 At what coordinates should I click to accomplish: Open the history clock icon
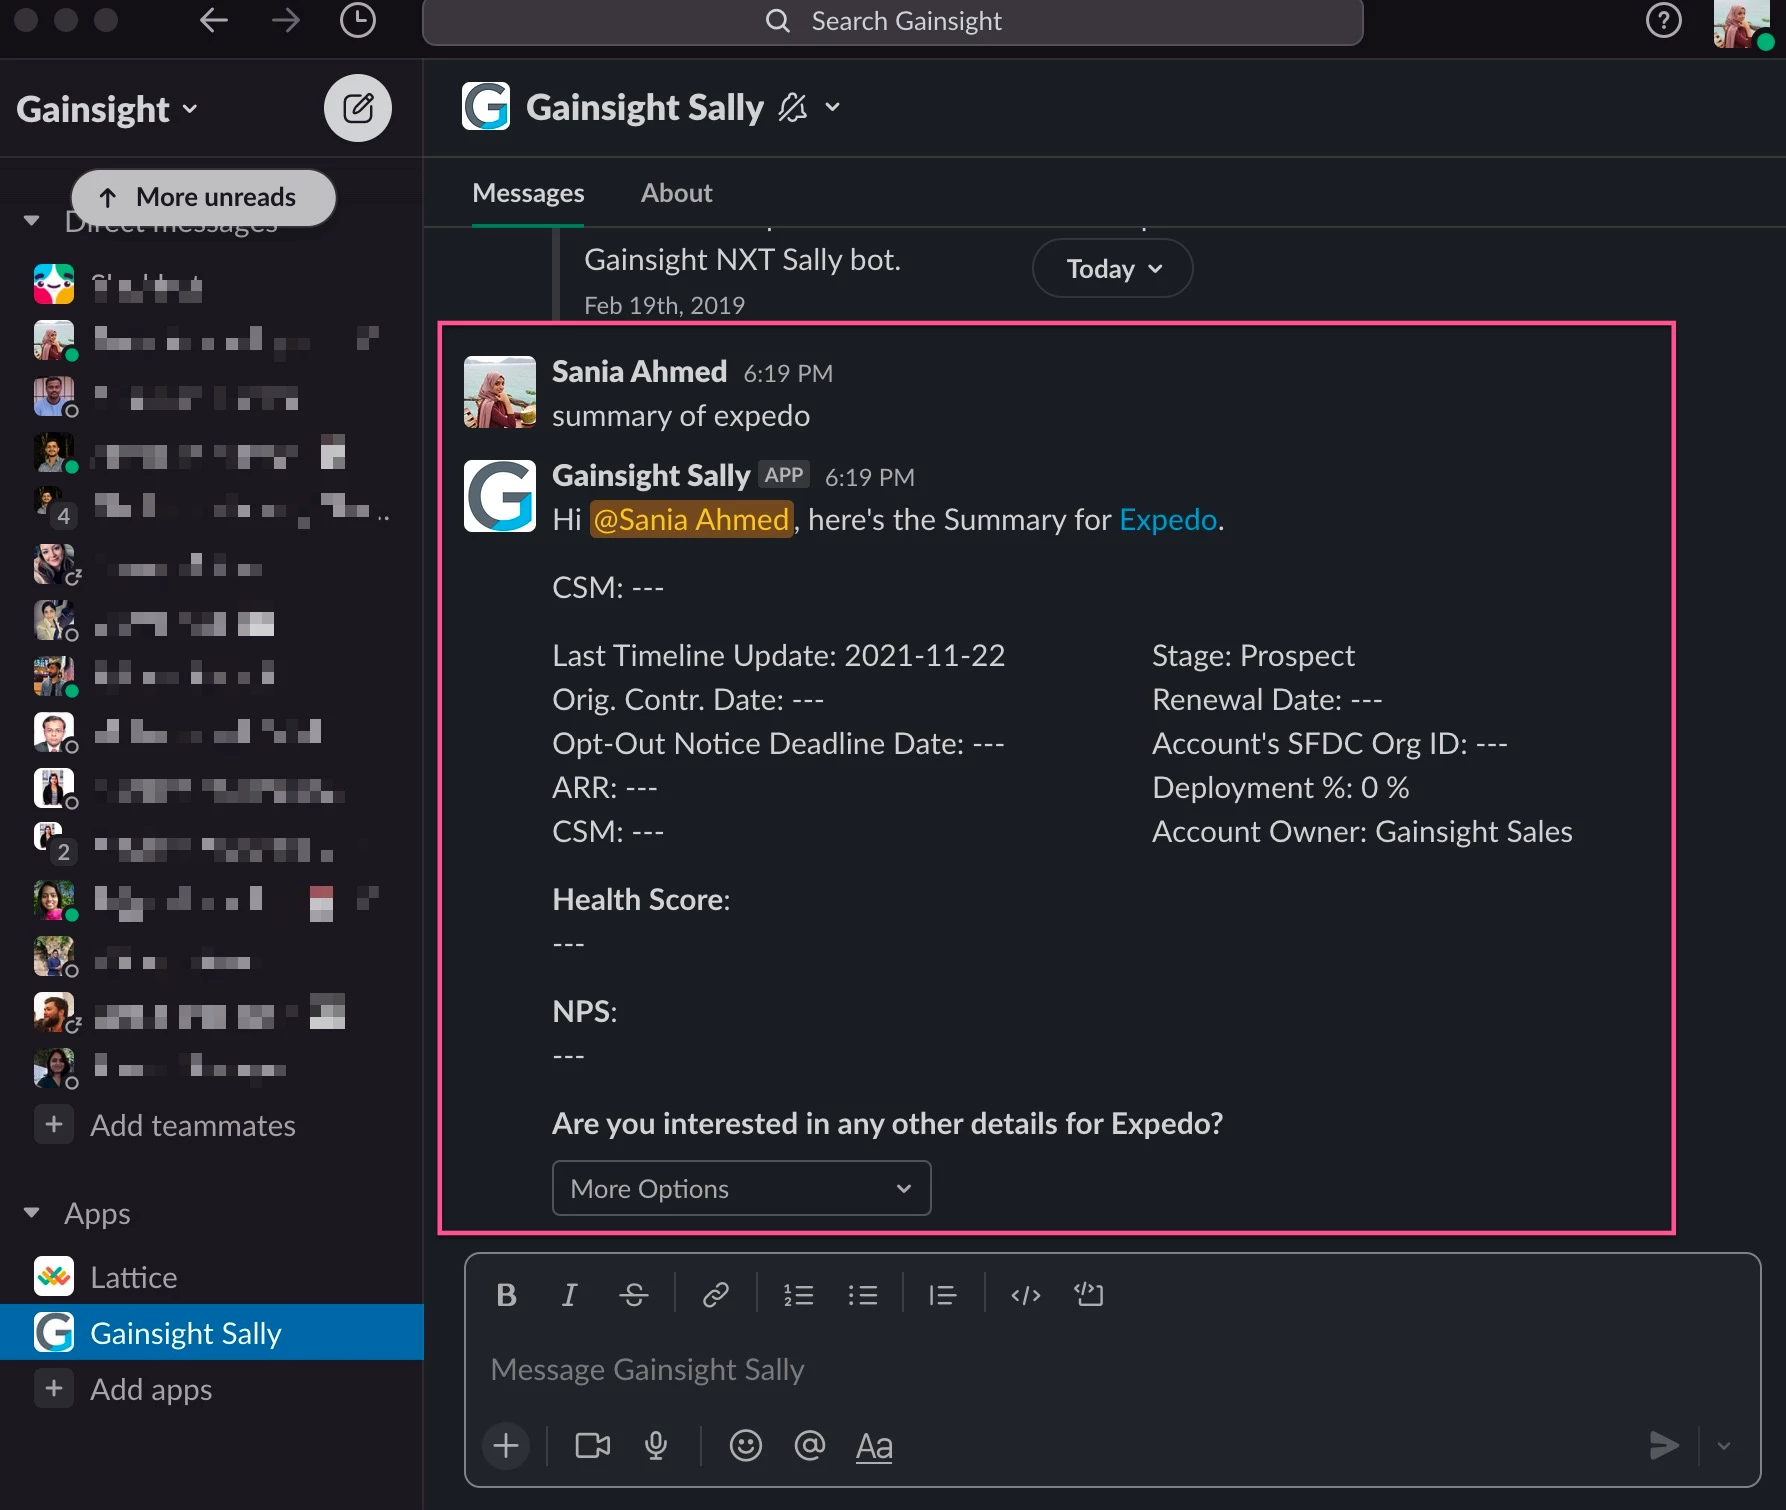pyautogui.click(x=358, y=20)
